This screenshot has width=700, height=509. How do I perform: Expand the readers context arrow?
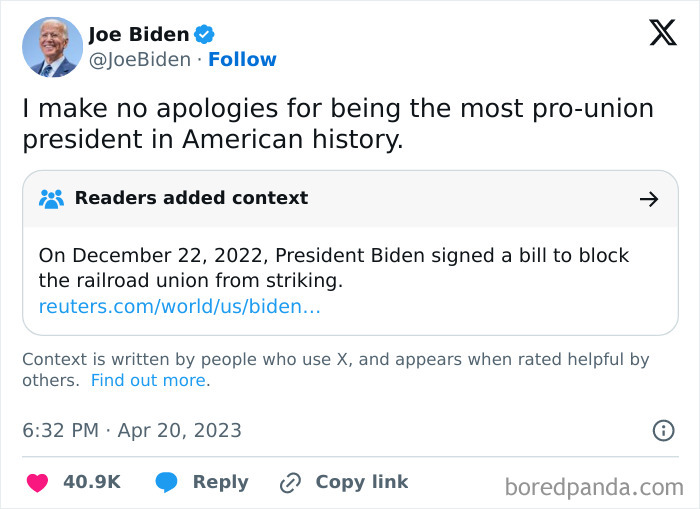tap(649, 199)
